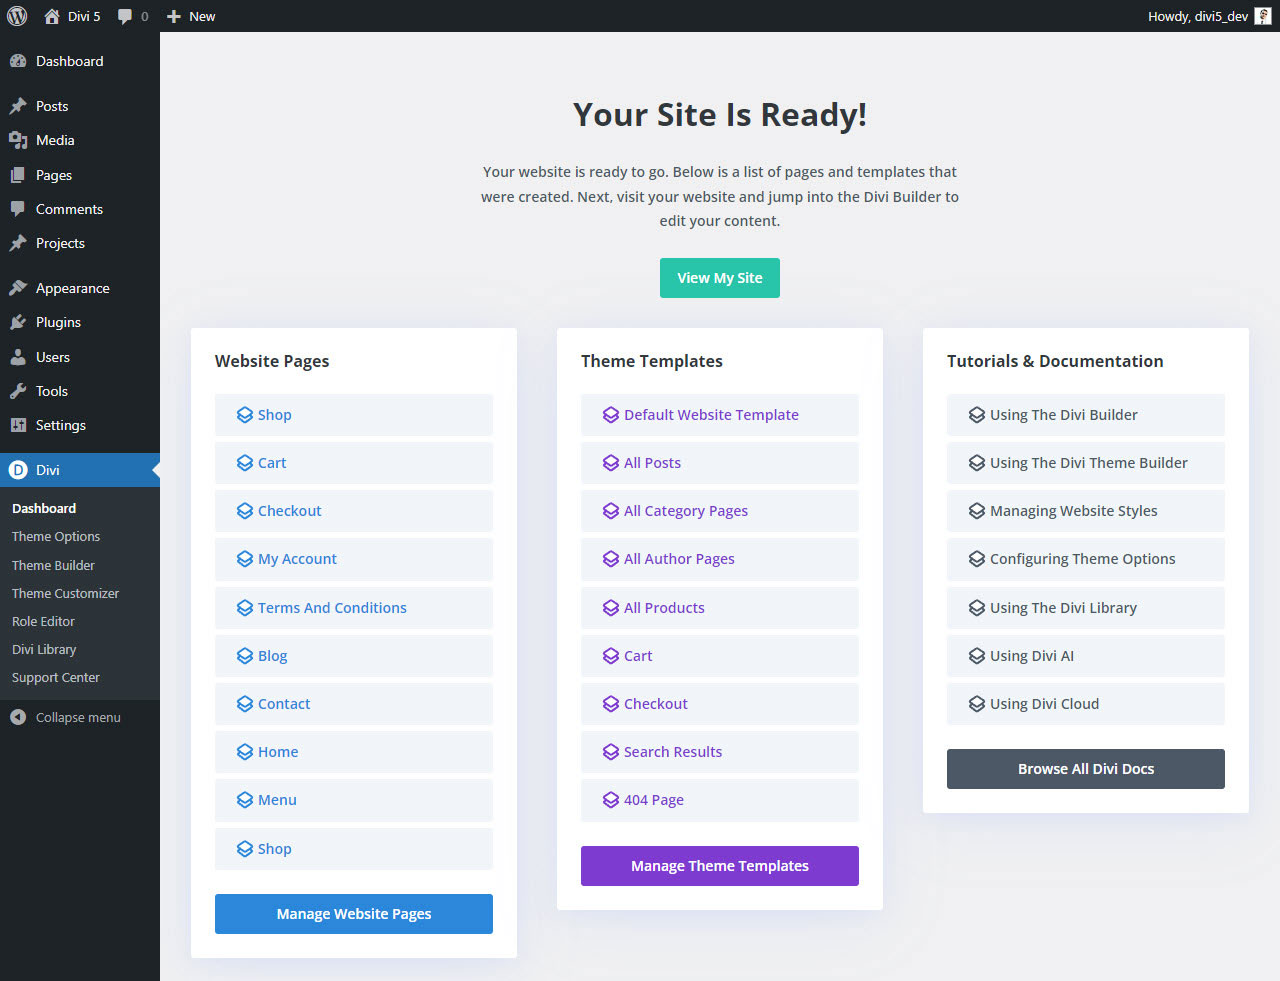Open Appearance via the paintbrush icon

16,287
